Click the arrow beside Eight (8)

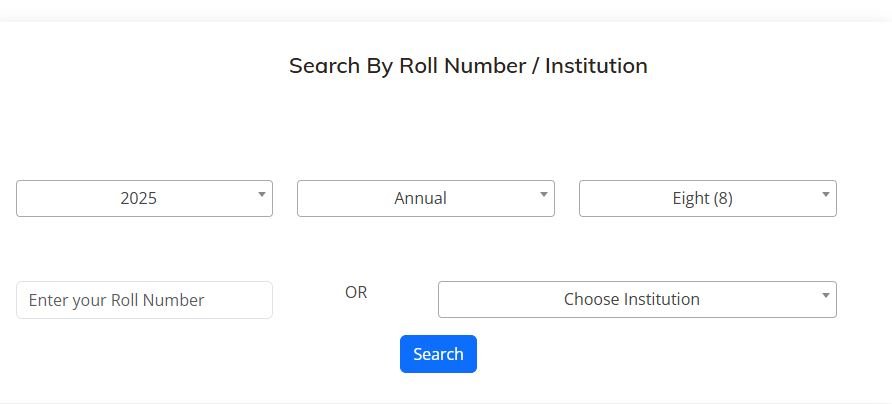tap(826, 194)
